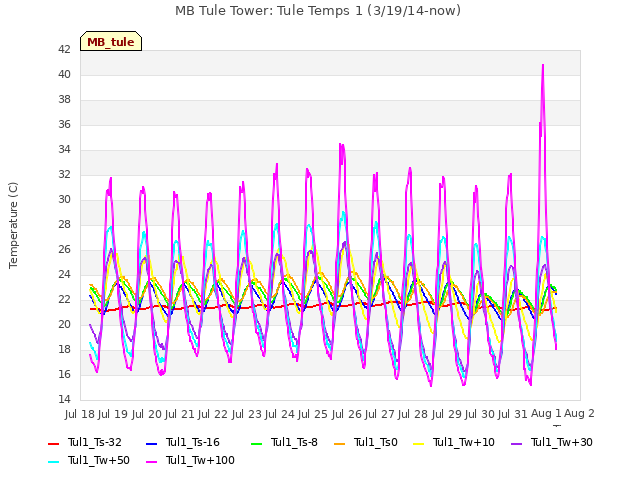Viewport: 640px width, 480px height.
Task: Select the Tul1_Ts-16 legend label
Action: (x=193, y=442)
